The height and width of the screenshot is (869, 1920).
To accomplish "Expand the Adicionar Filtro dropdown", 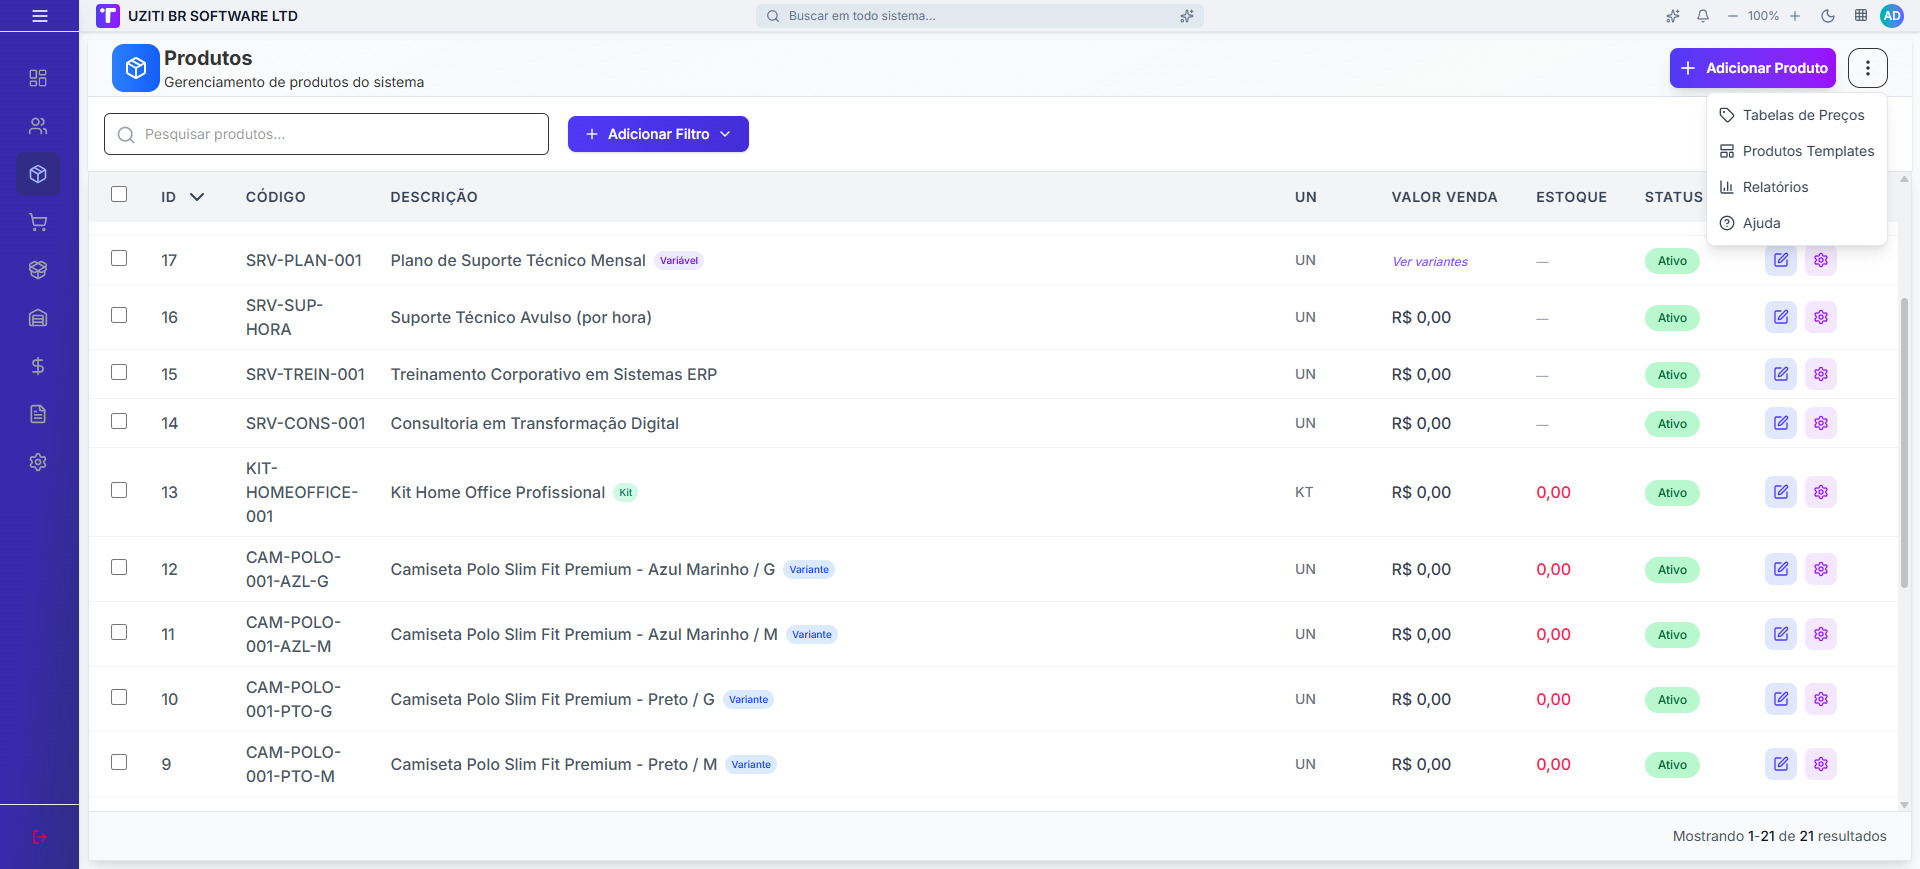I will [658, 134].
